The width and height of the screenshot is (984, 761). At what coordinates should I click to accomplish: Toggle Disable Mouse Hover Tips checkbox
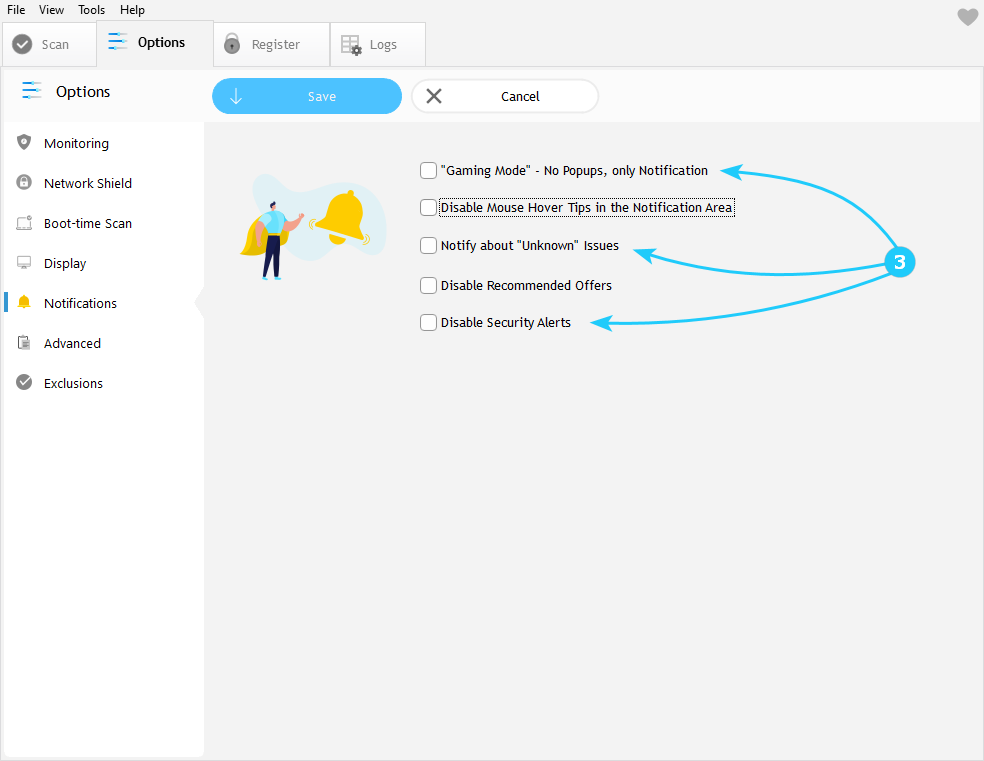click(429, 208)
